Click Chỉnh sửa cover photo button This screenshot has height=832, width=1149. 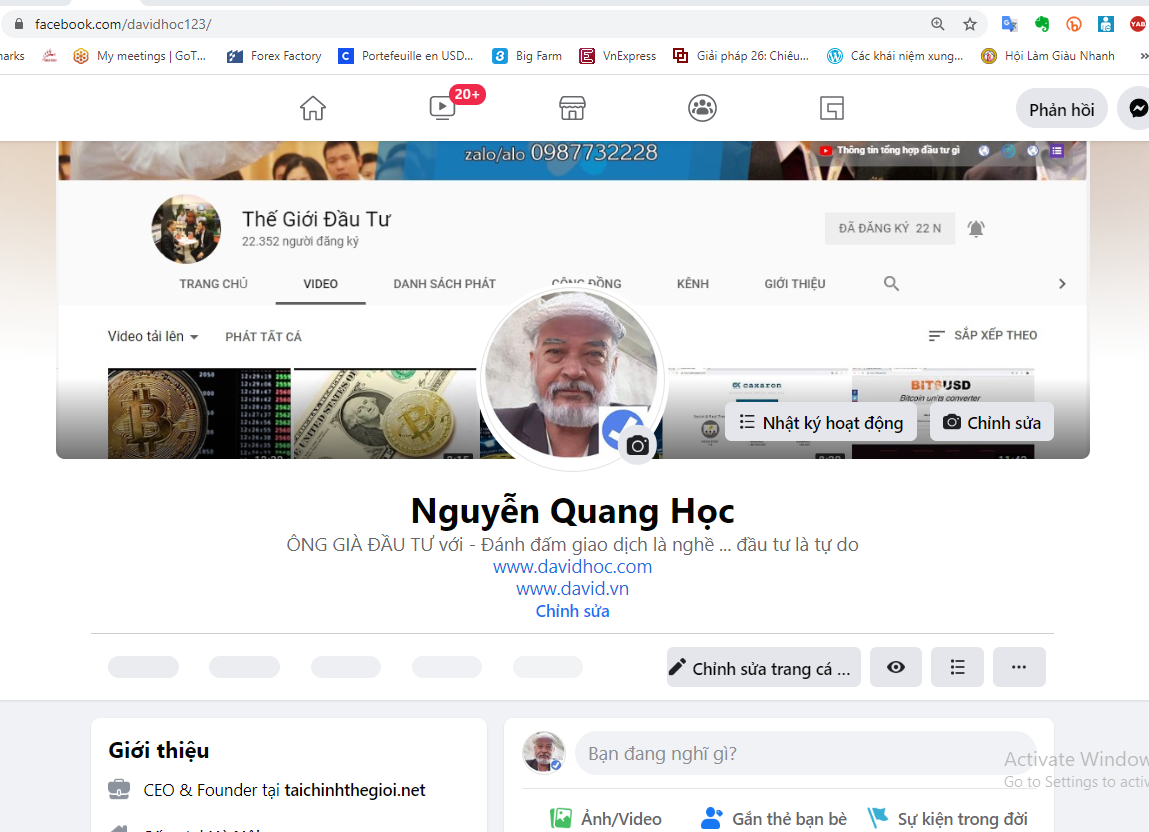pos(991,422)
